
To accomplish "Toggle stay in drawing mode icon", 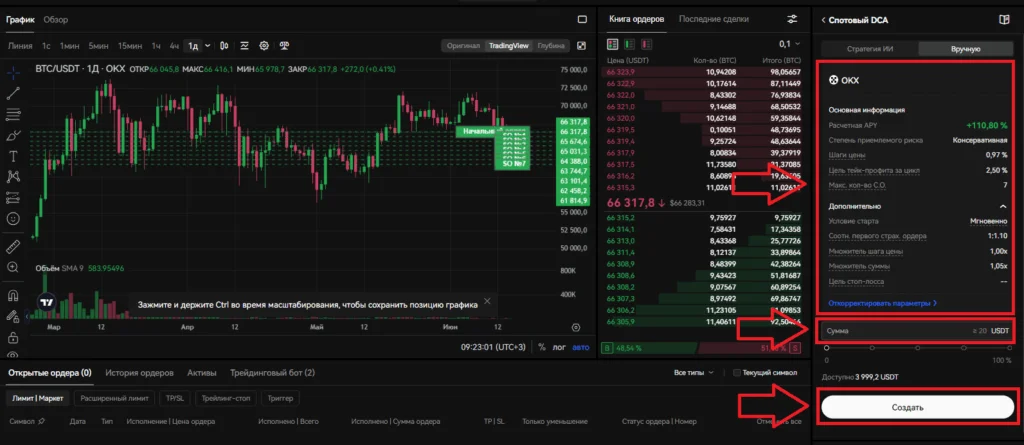I will click(x=13, y=316).
